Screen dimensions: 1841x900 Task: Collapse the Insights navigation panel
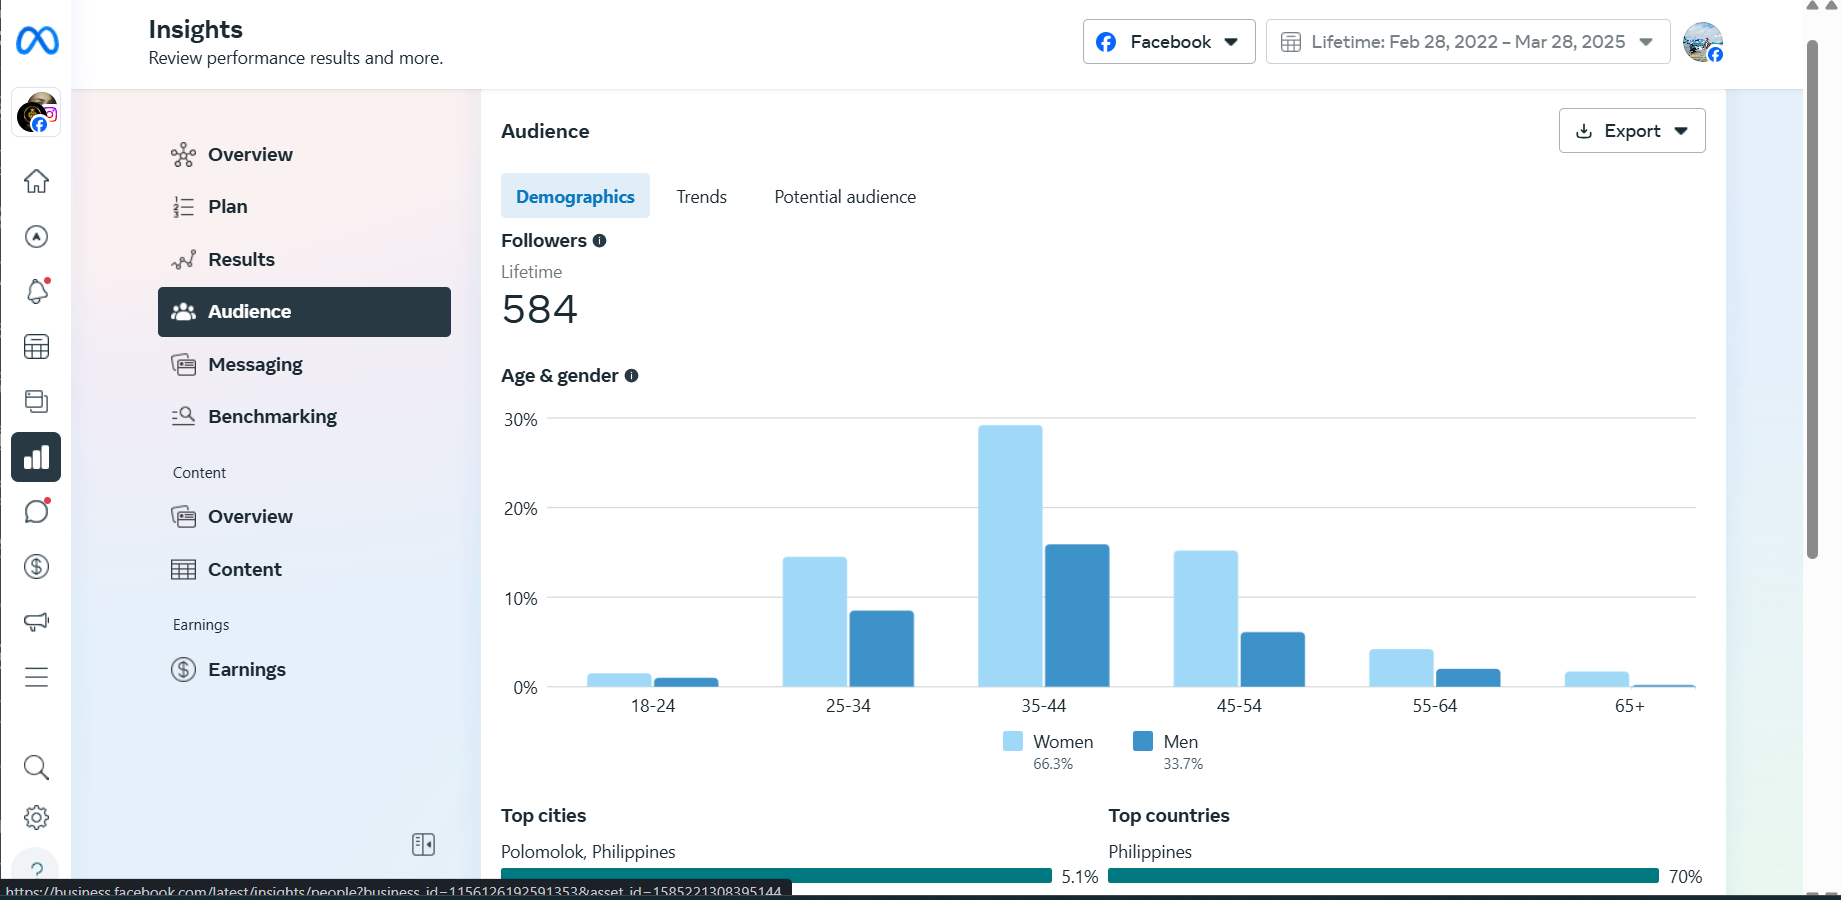tap(423, 844)
